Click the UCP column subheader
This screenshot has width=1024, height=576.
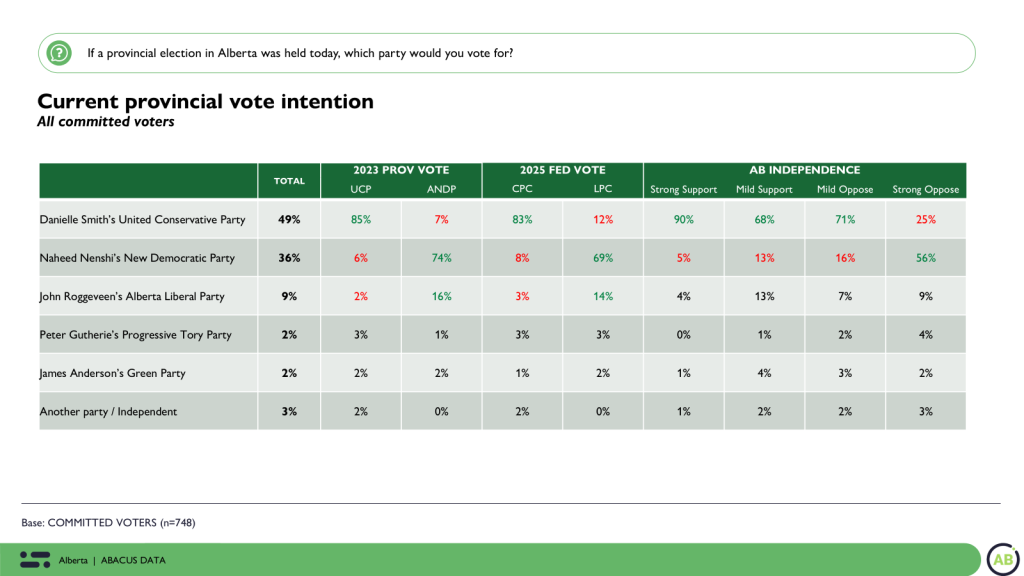pos(360,189)
